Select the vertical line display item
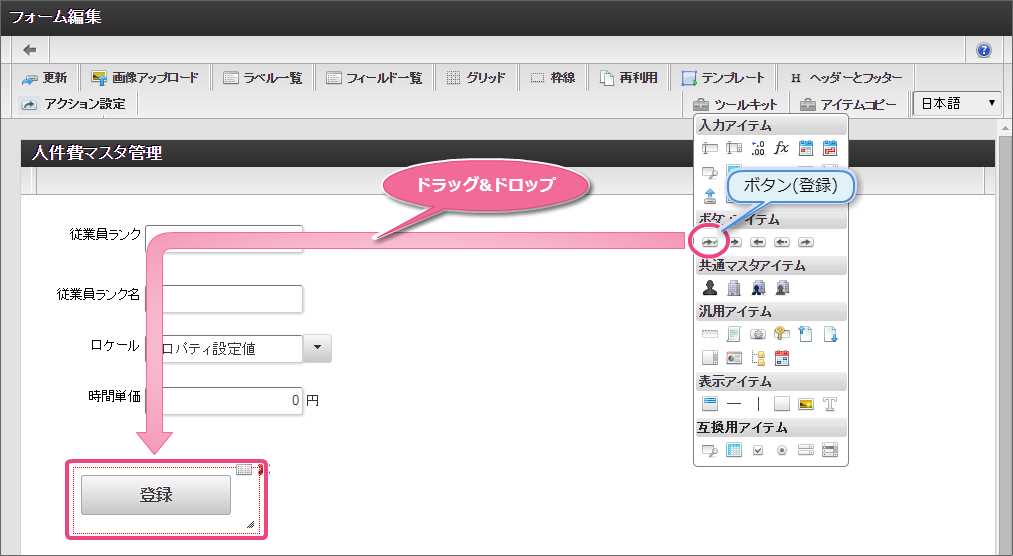 pos(758,404)
